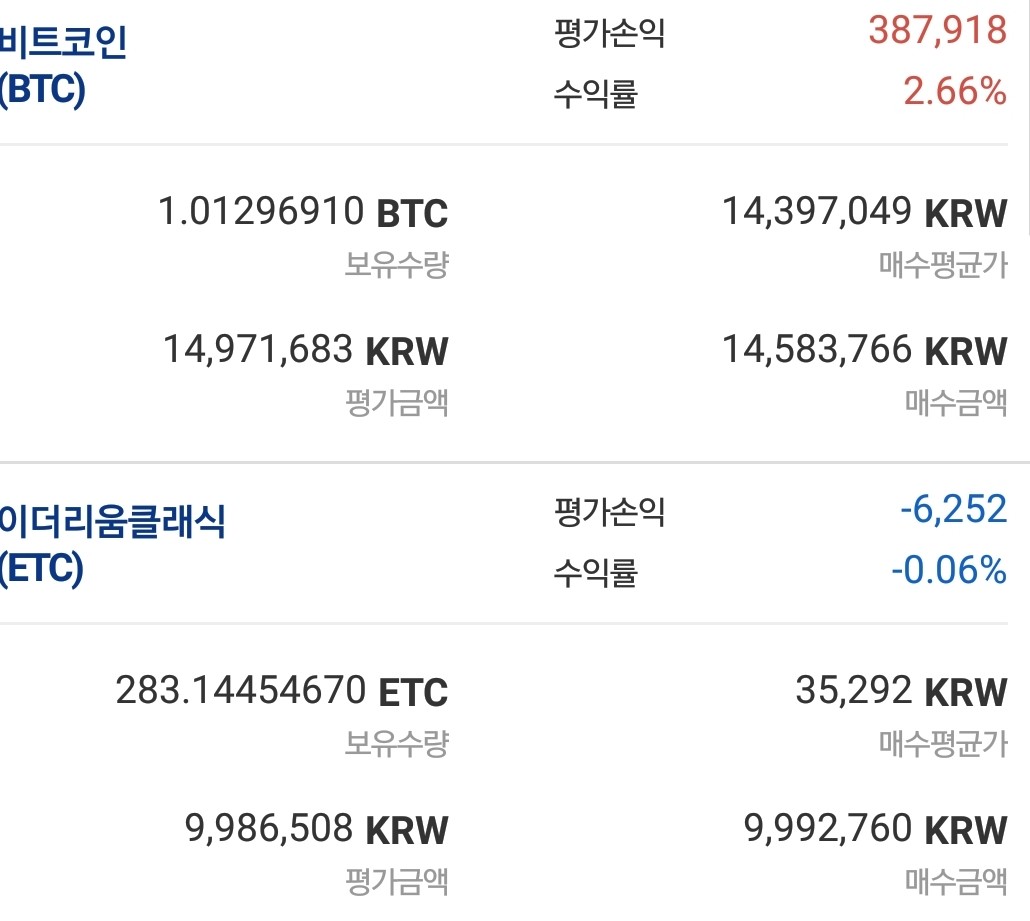Select the 1.01296910 BTC holding quantity
Screen dimensions: 1030x921
(303, 213)
